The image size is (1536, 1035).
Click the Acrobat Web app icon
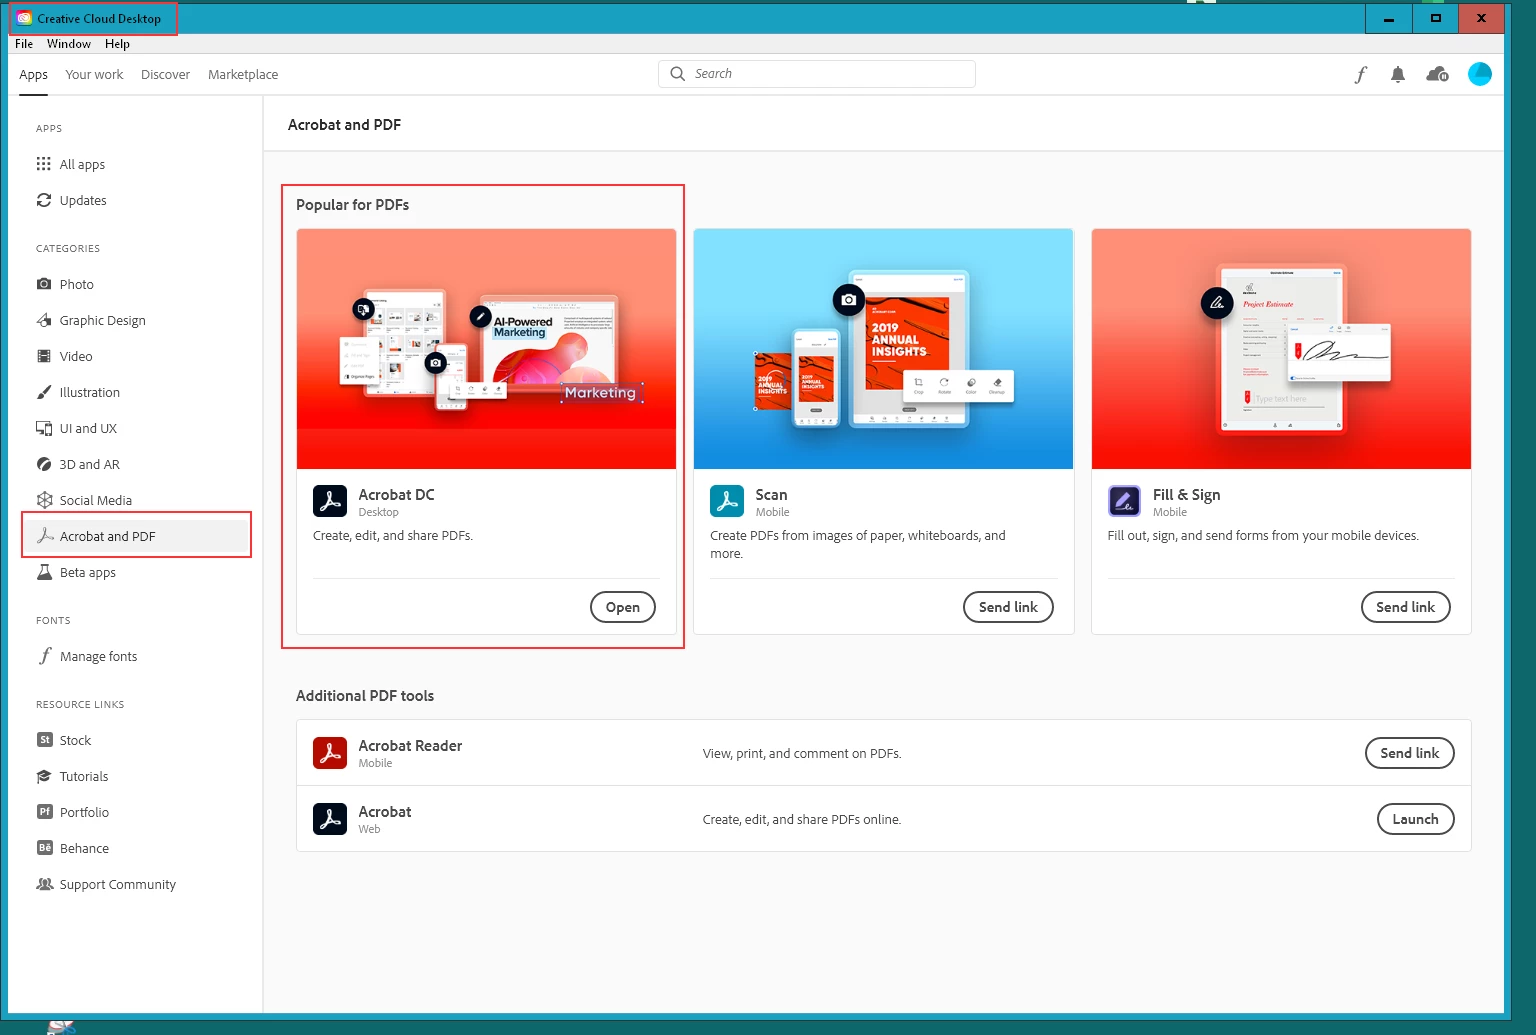coord(330,819)
